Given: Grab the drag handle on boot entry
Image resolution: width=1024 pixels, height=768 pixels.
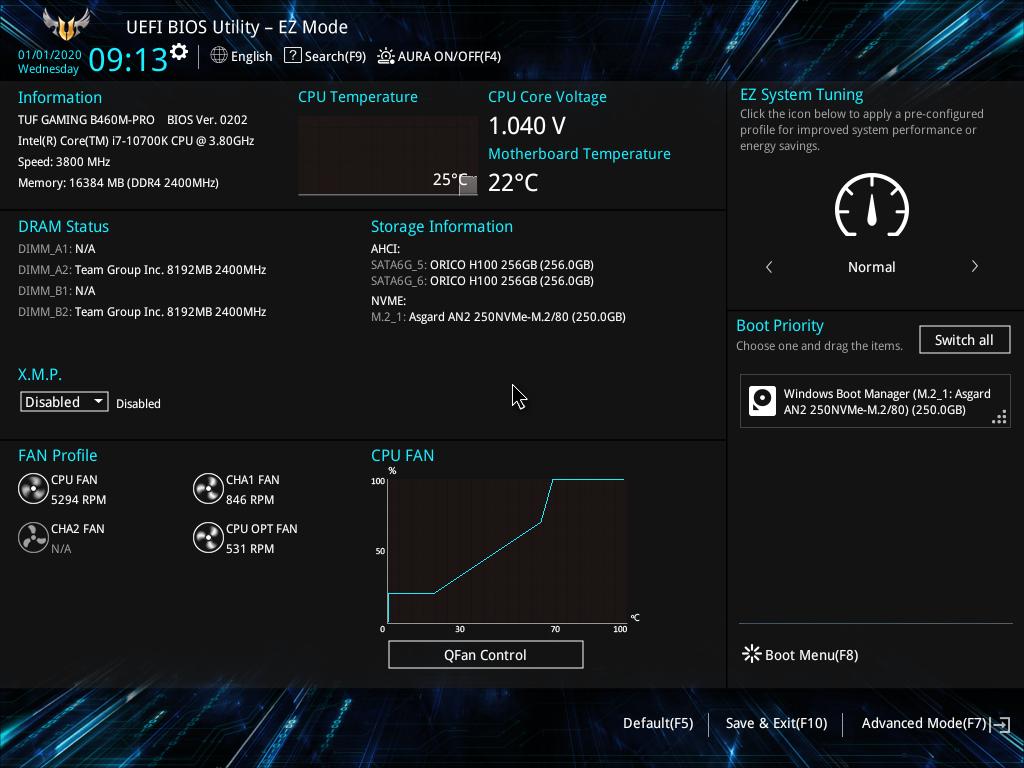Looking at the screenshot, I should 999,417.
